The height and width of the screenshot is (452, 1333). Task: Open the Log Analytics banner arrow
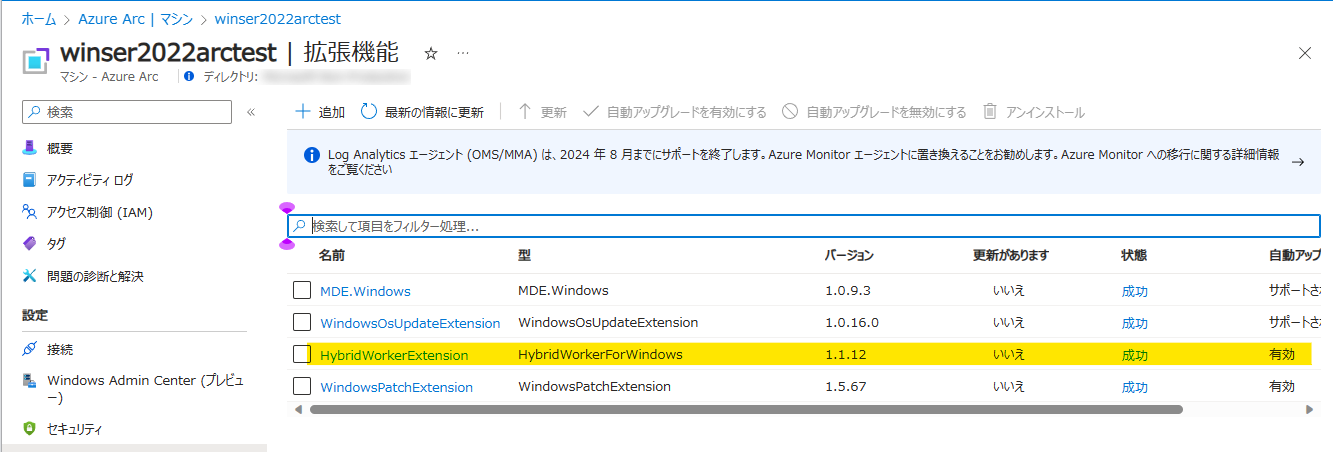1298,161
